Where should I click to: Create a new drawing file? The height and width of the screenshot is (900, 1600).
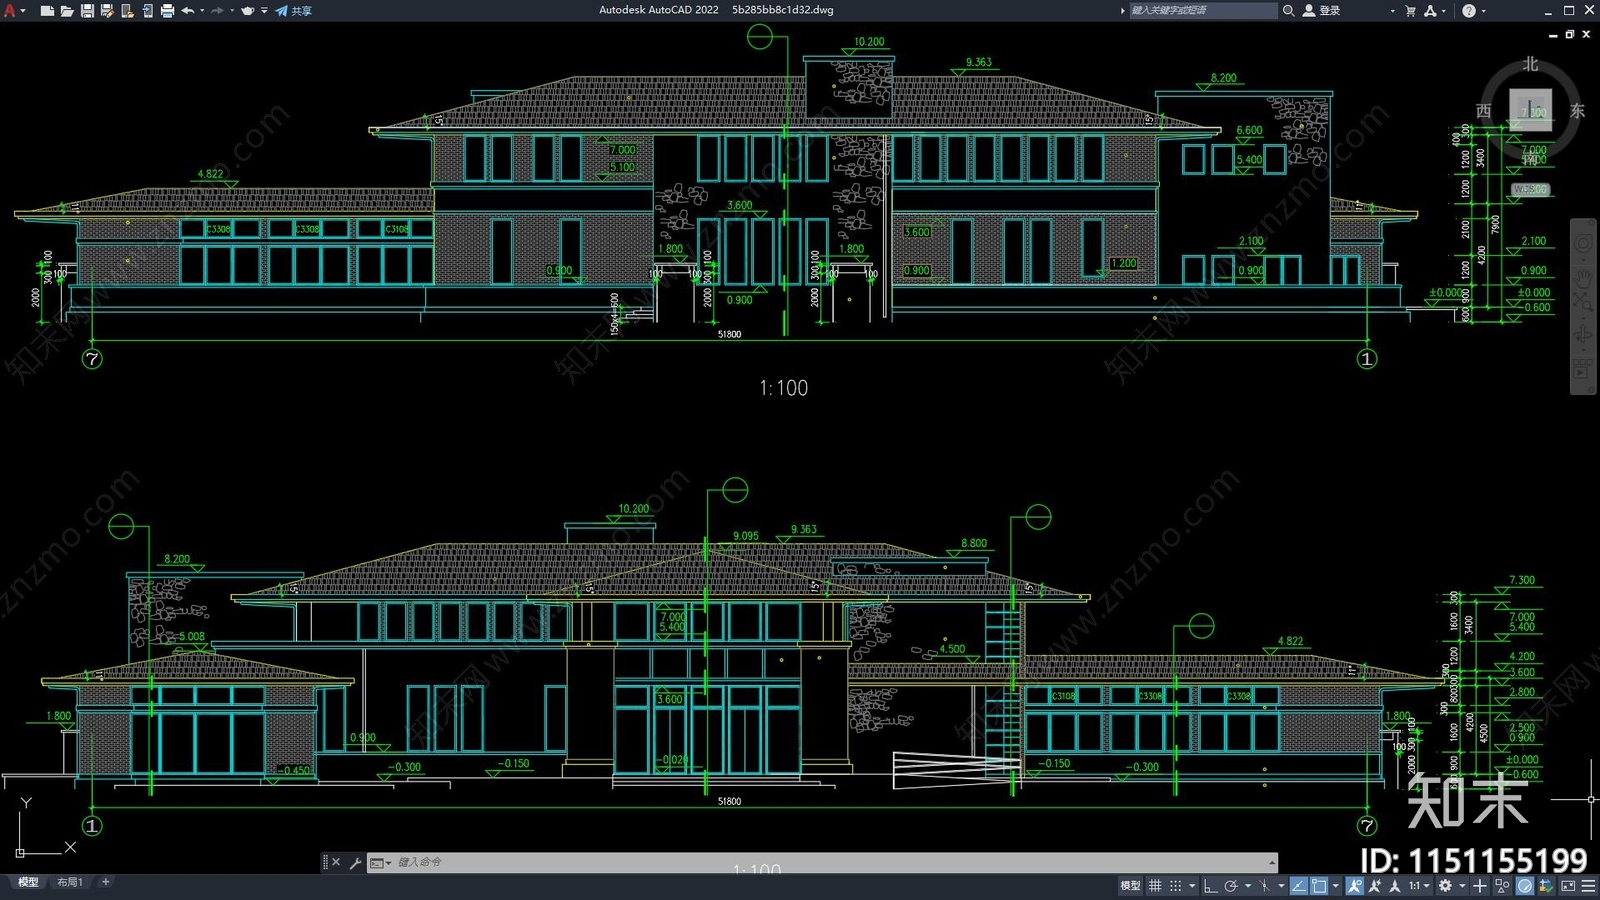click(x=47, y=11)
